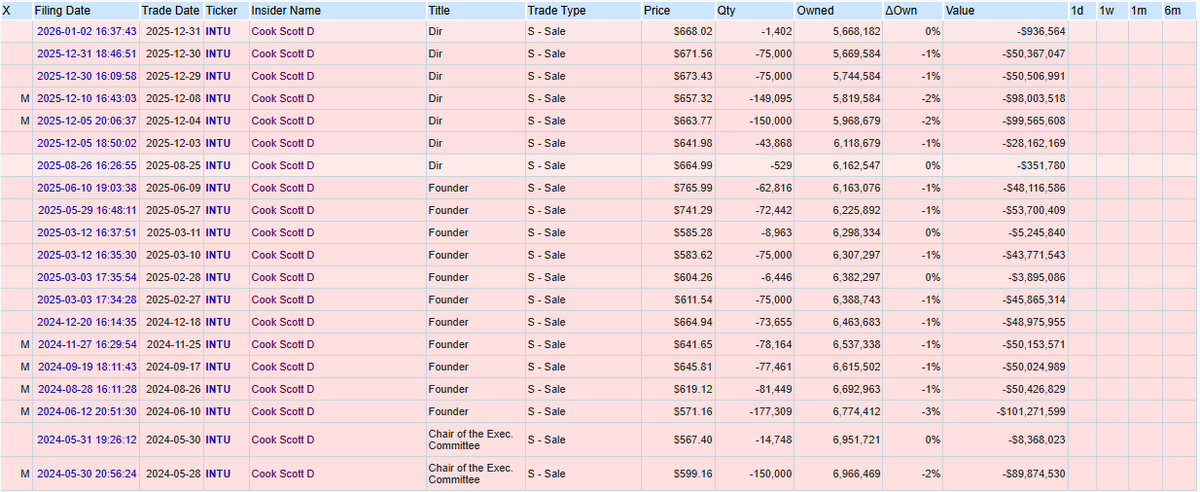The height and width of the screenshot is (492, 1200).
Task: Open filing dated 2024-06-12 20:51:30
Action: coord(87,411)
